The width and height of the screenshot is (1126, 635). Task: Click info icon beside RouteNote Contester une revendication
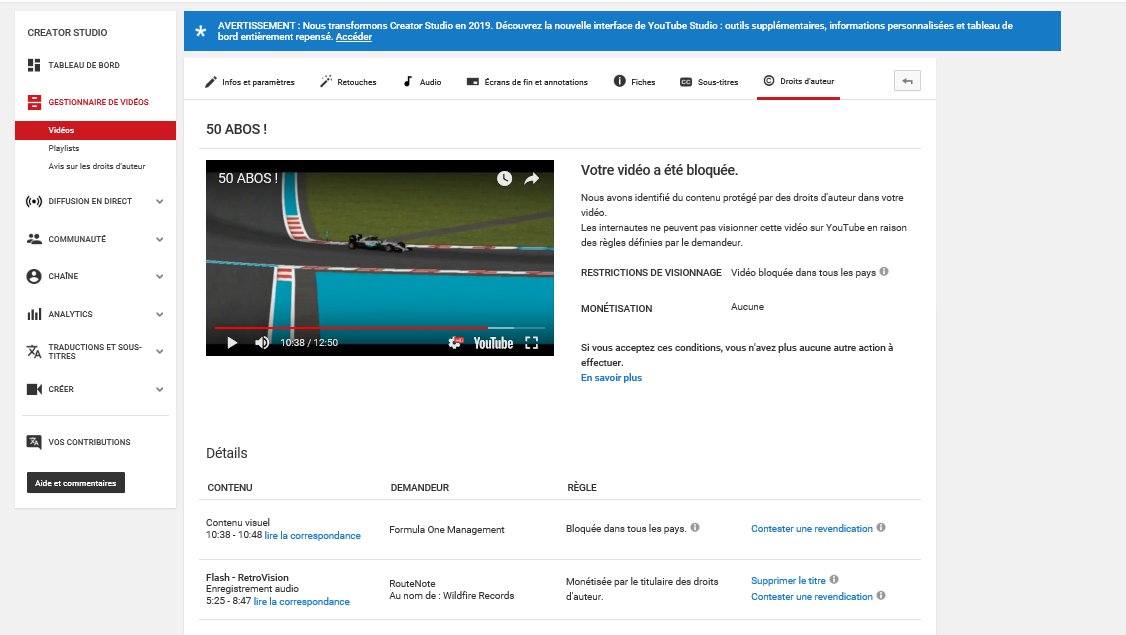pyautogui.click(x=881, y=595)
